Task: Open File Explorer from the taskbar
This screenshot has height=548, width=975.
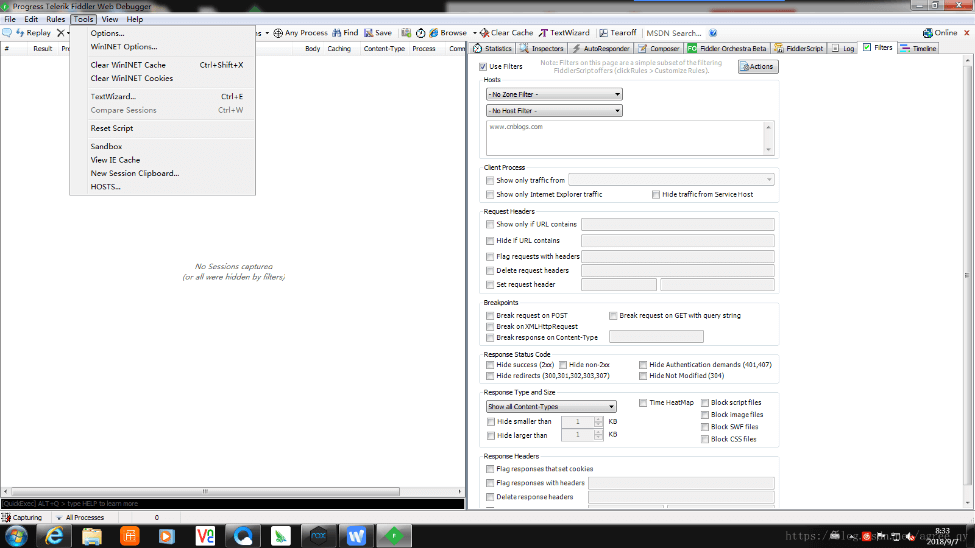Action: 91,536
